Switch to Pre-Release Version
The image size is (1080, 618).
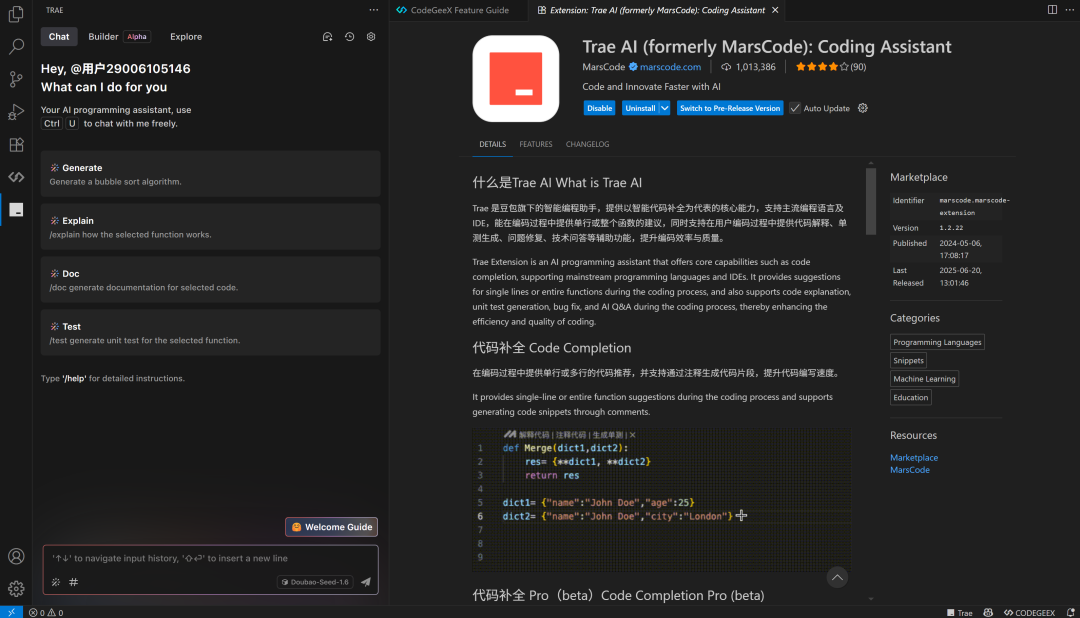tap(729, 108)
